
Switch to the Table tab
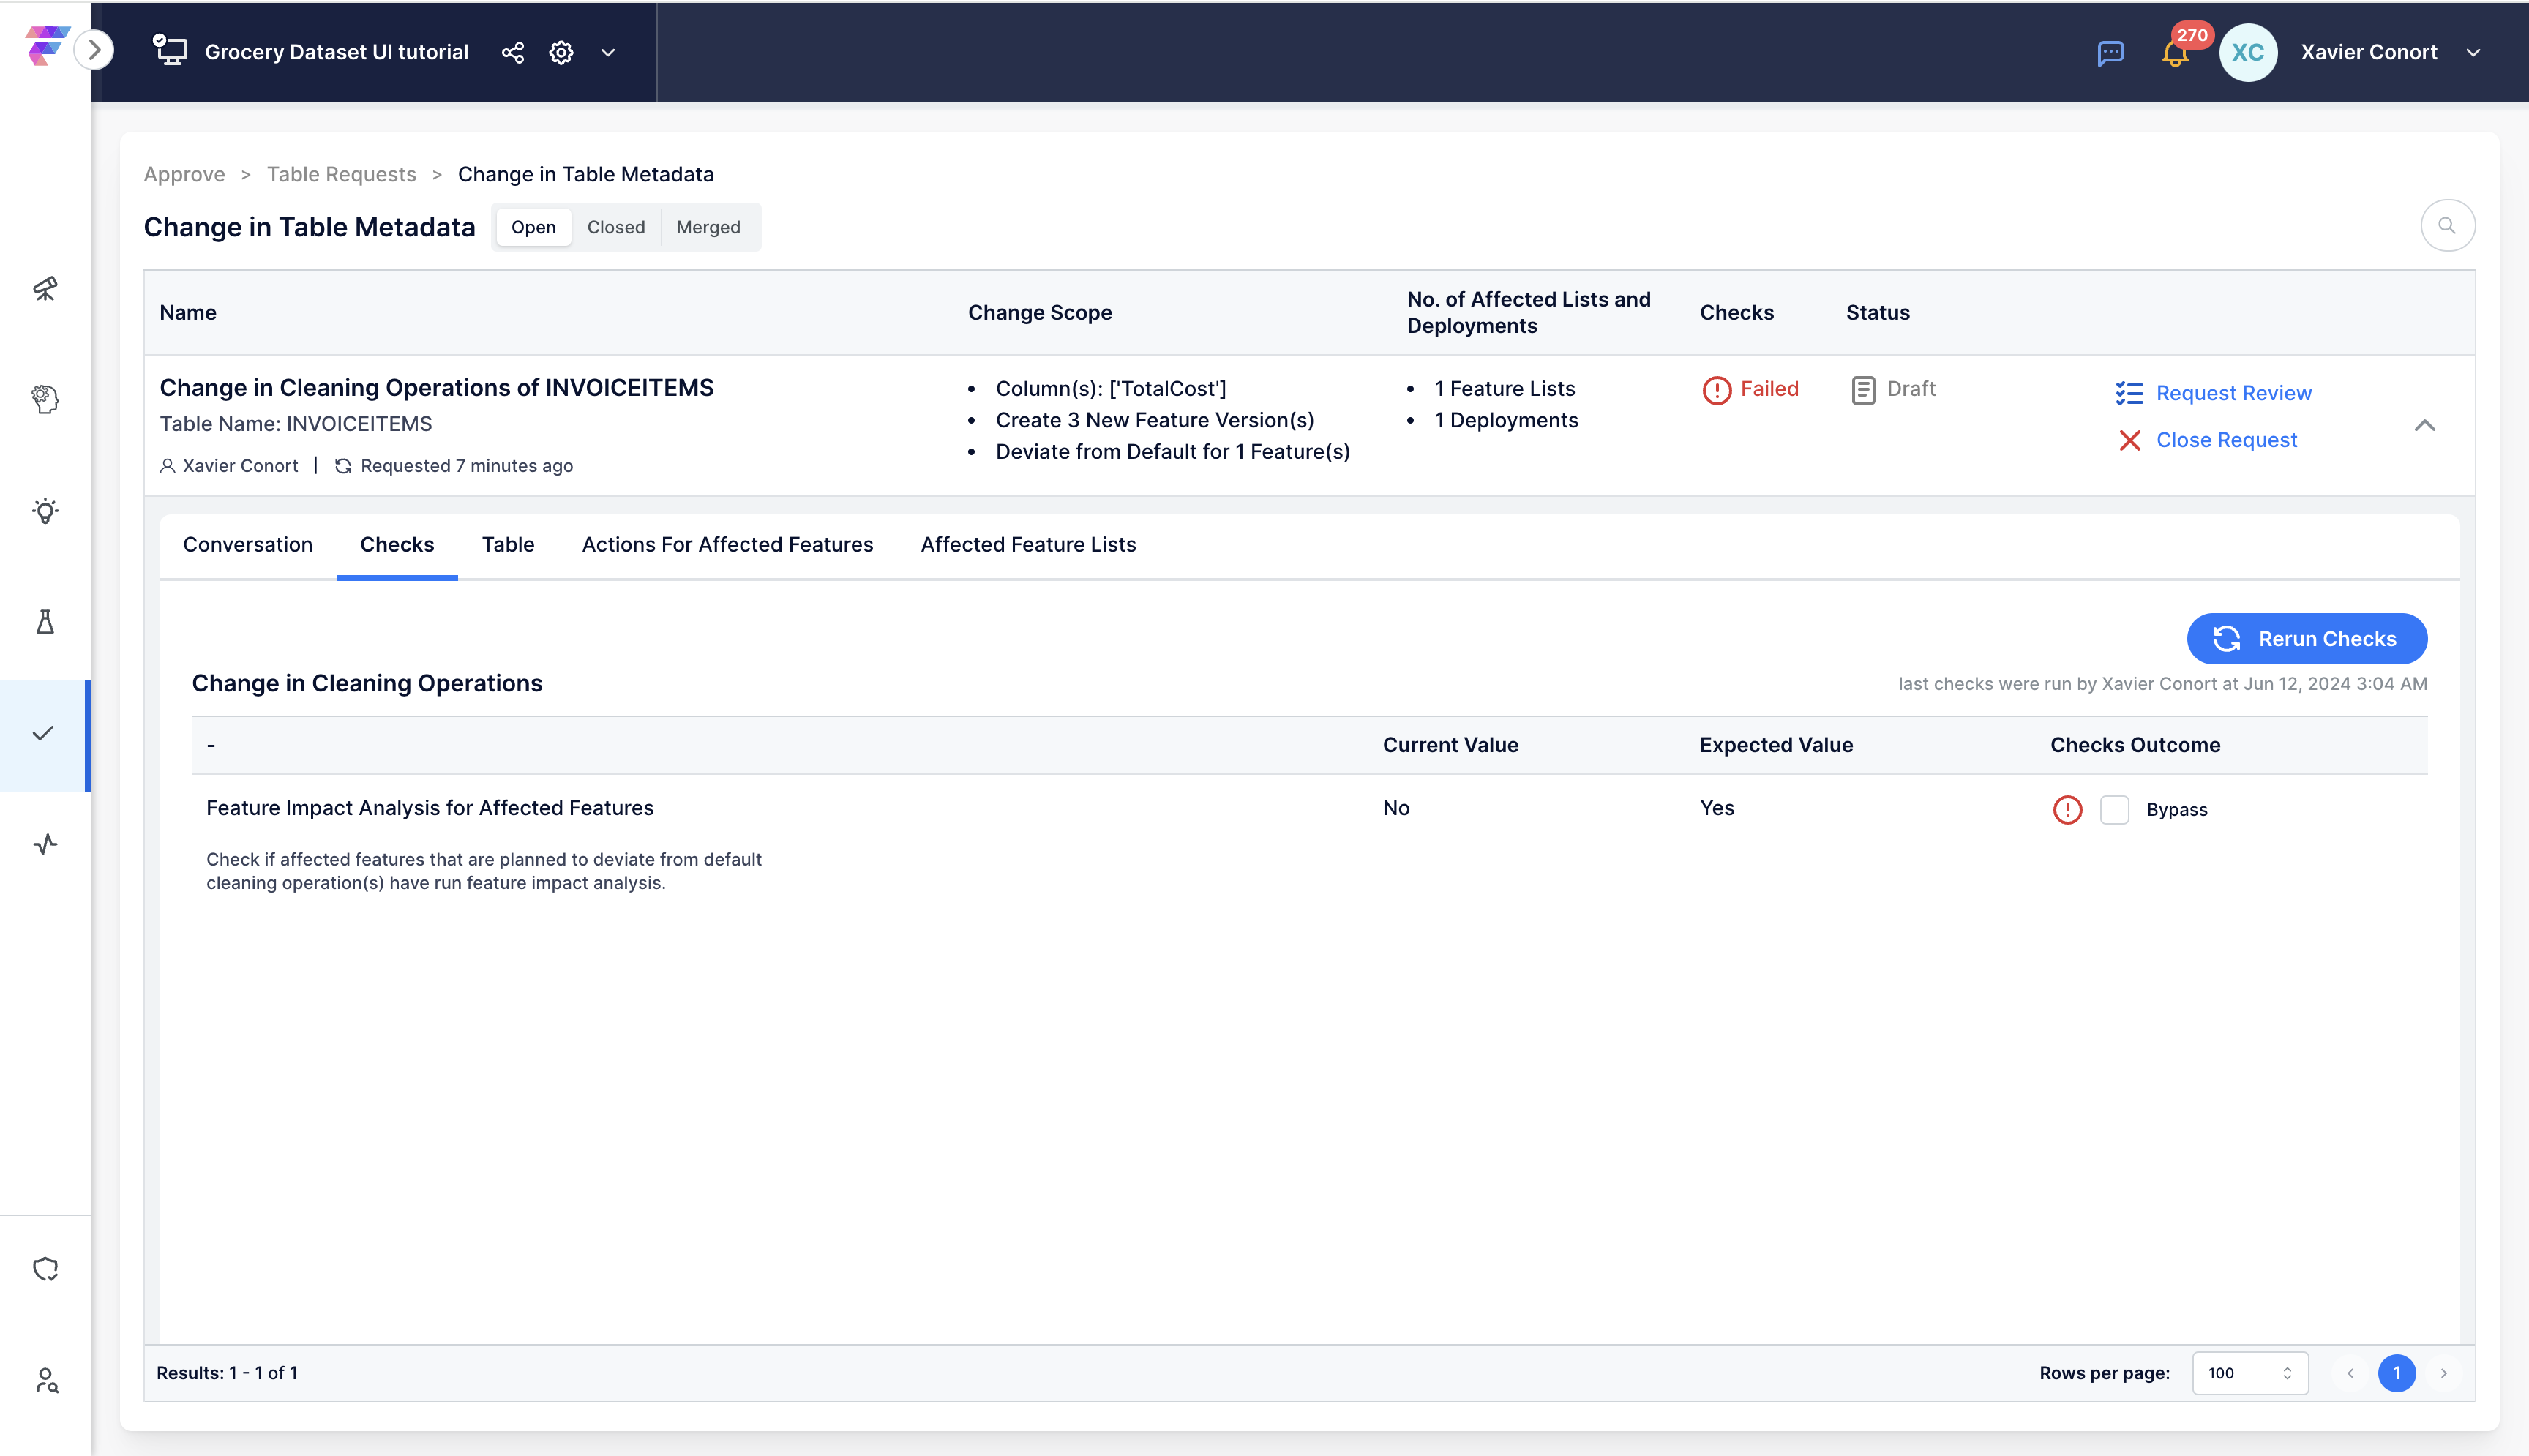pos(508,545)
